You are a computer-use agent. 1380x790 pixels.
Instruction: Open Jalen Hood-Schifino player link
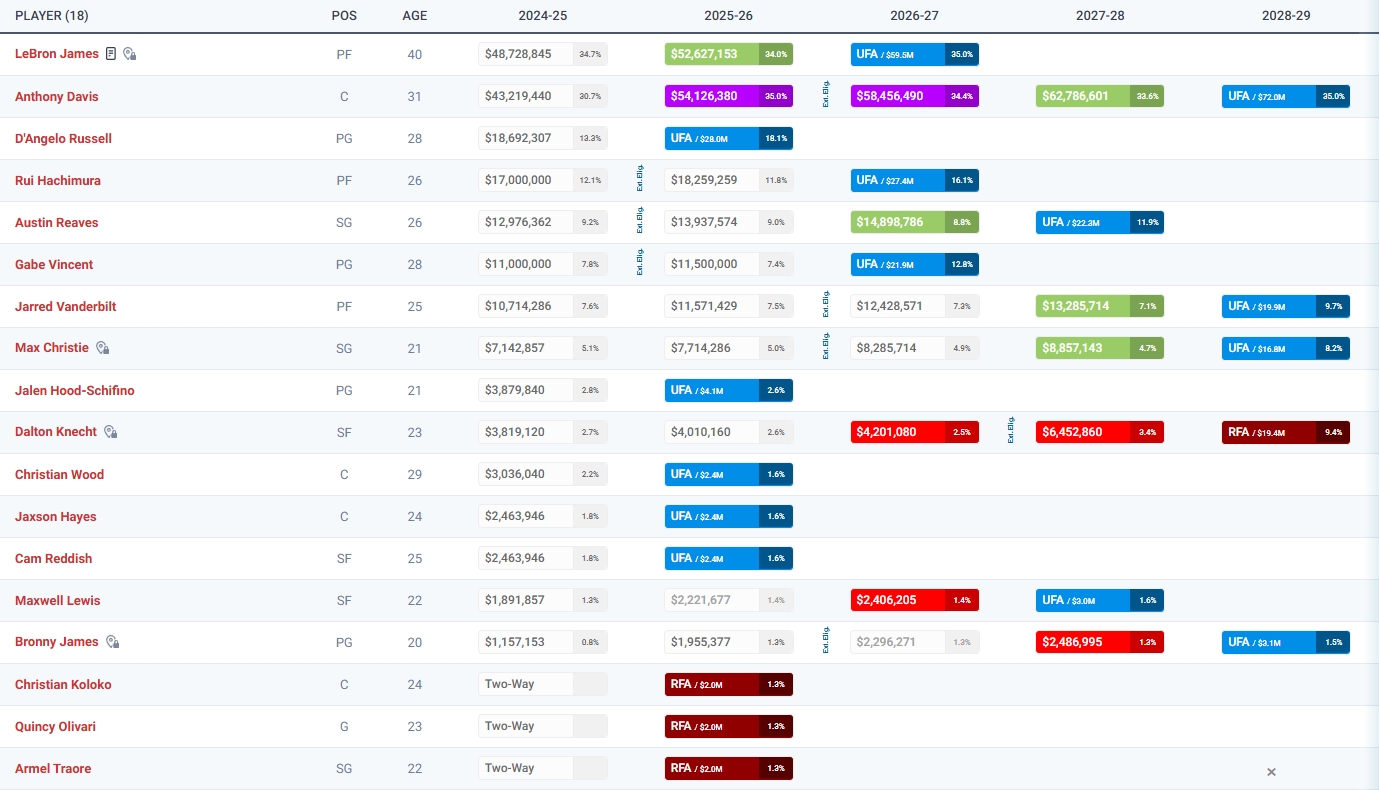pyautogui.click(x=75, y=391)
